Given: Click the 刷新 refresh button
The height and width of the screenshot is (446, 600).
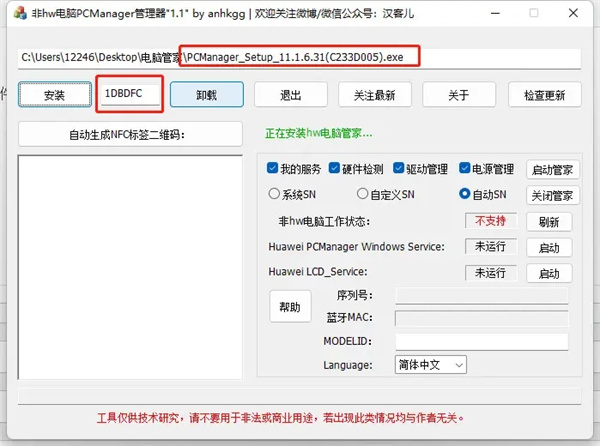Looking at the screenshot, I should 549,221.
